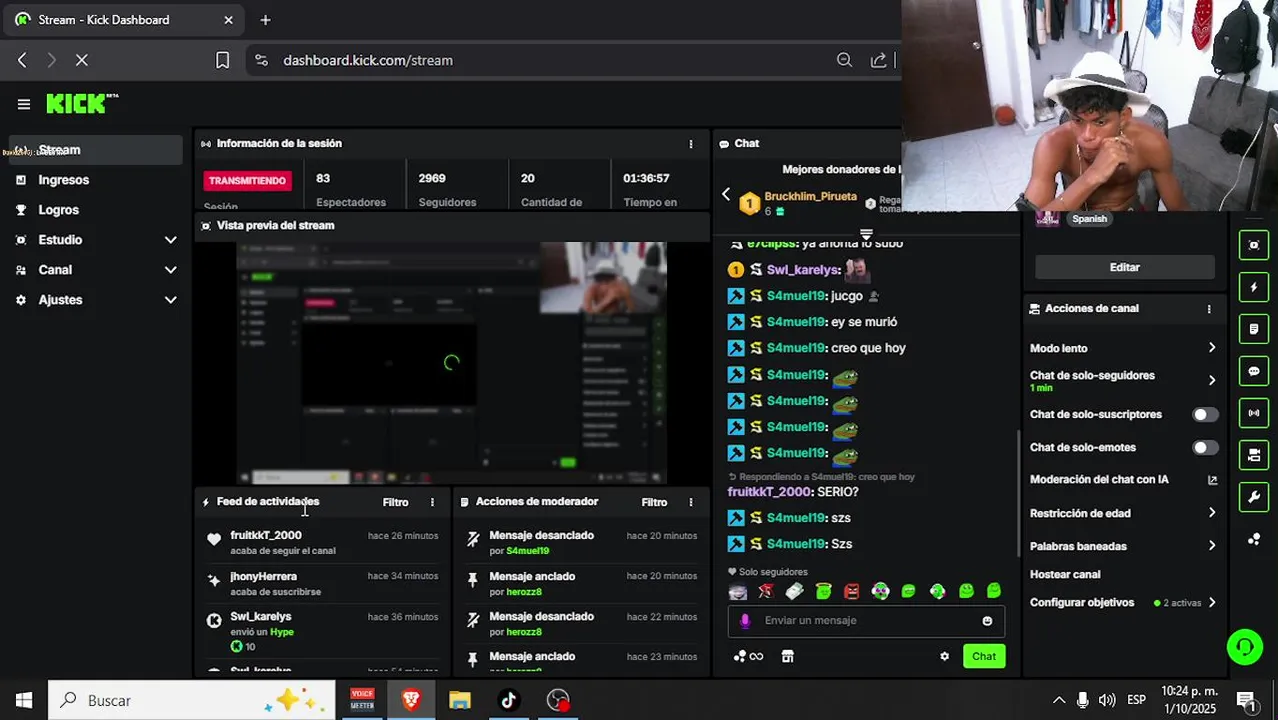Open the channel actions widget in right rail
This screenshot has width=1278, height=720.
point(1254,455)
